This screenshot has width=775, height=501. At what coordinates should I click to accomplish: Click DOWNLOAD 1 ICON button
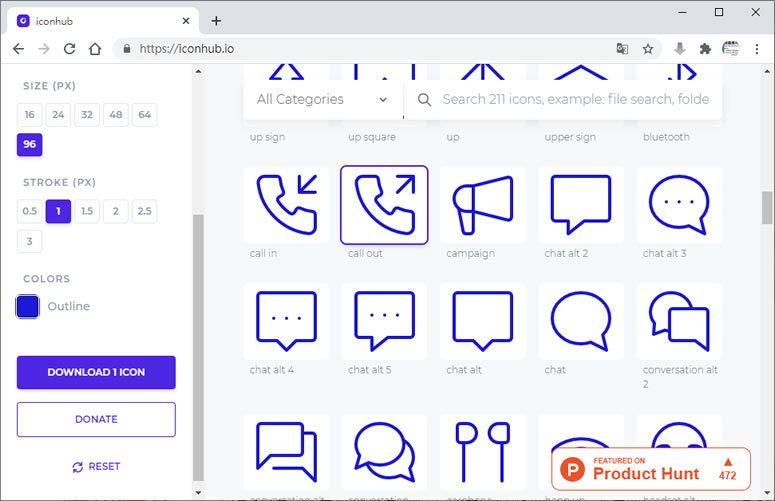coord(96,372)
